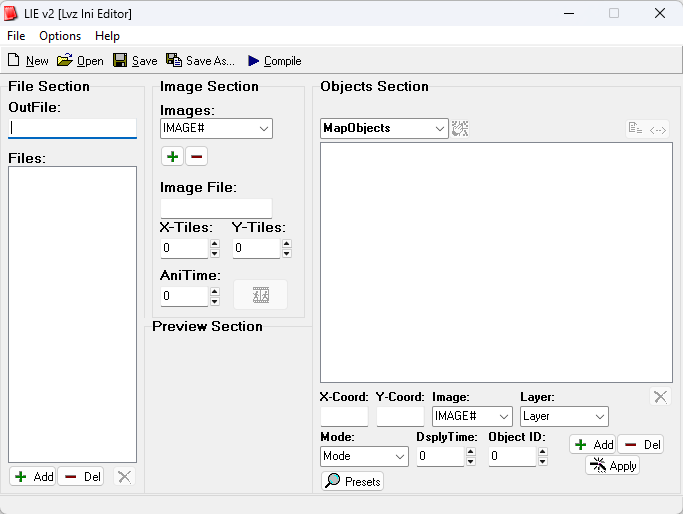Expand the Images IMAGE# dropdown
The image size is (683, 514).
pyautogui.click(x=216, y=128)
